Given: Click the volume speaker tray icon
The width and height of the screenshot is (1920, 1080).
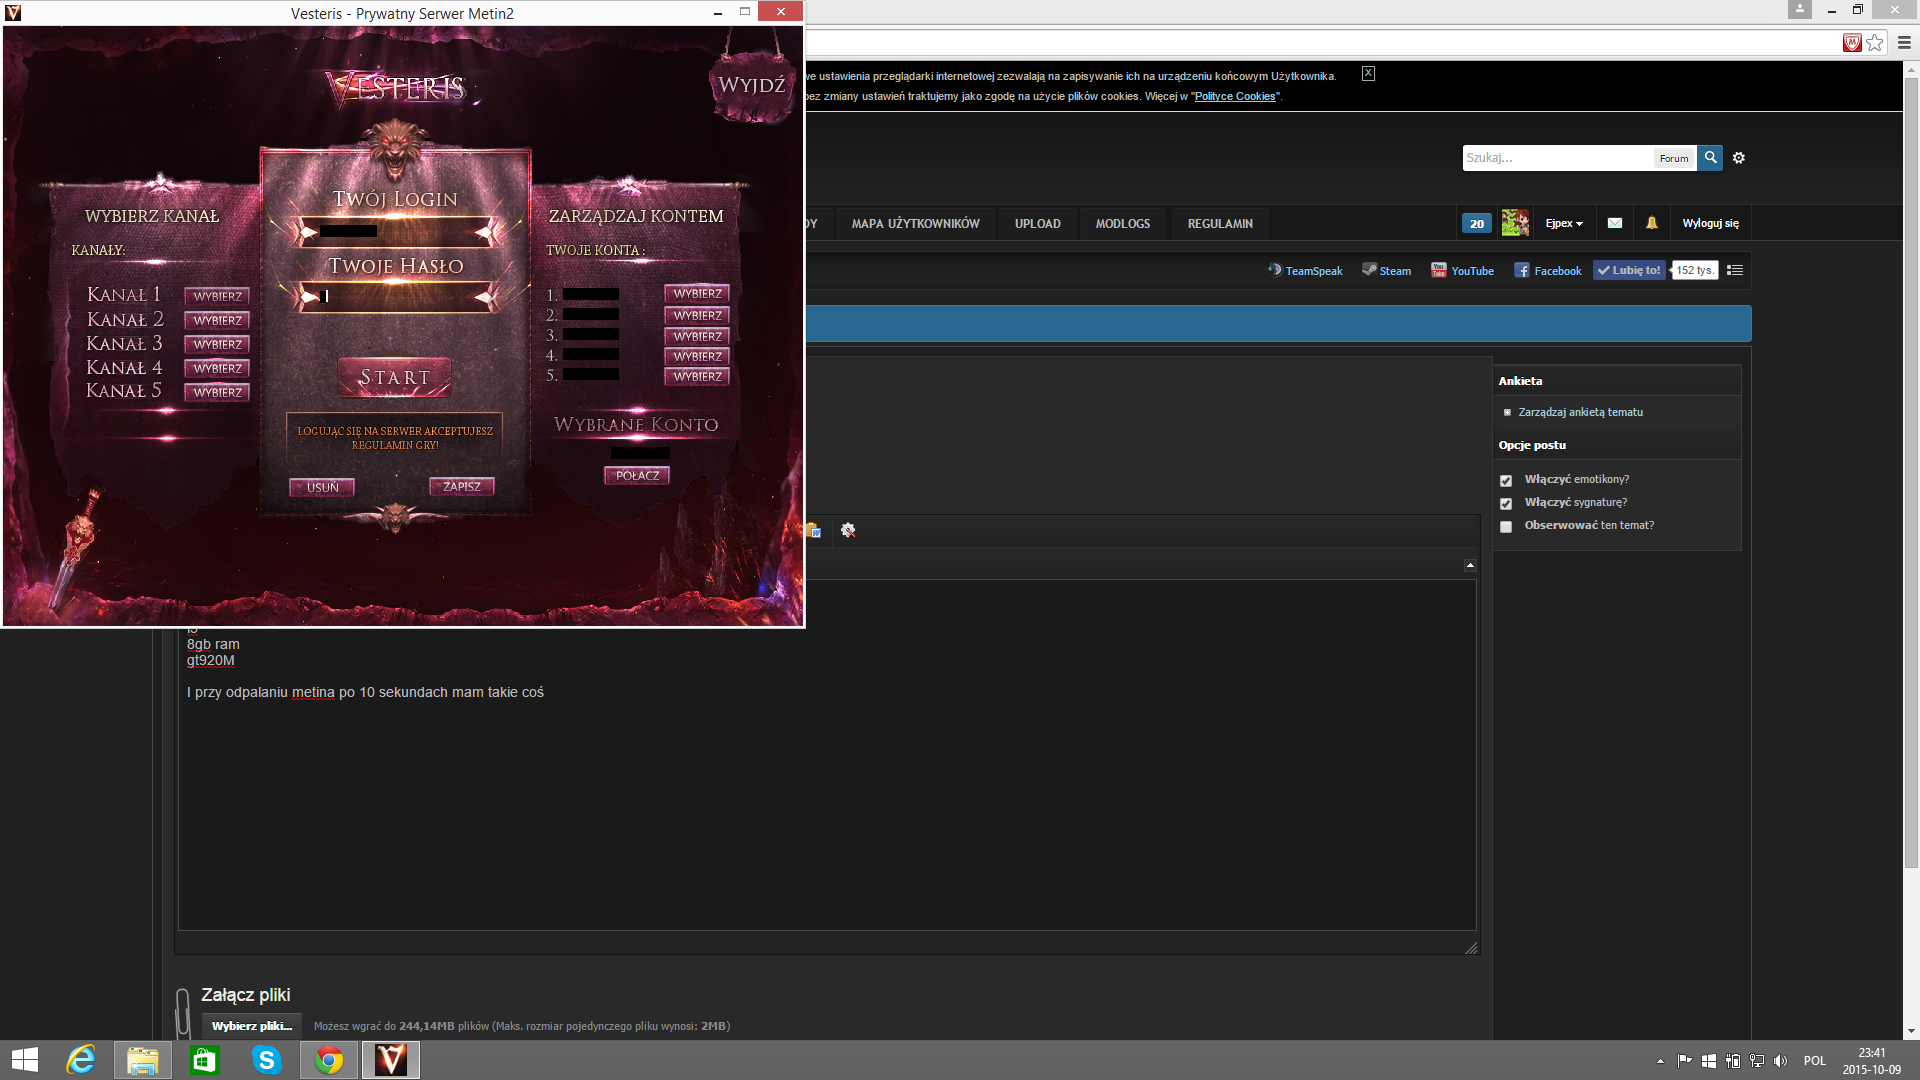Looking at the screenshot, I should point(1780,1061).
